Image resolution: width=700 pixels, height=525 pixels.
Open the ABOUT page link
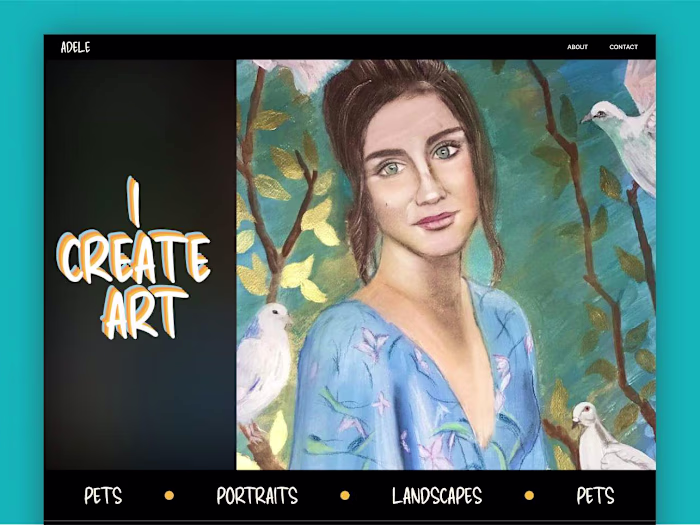[577, 47]
